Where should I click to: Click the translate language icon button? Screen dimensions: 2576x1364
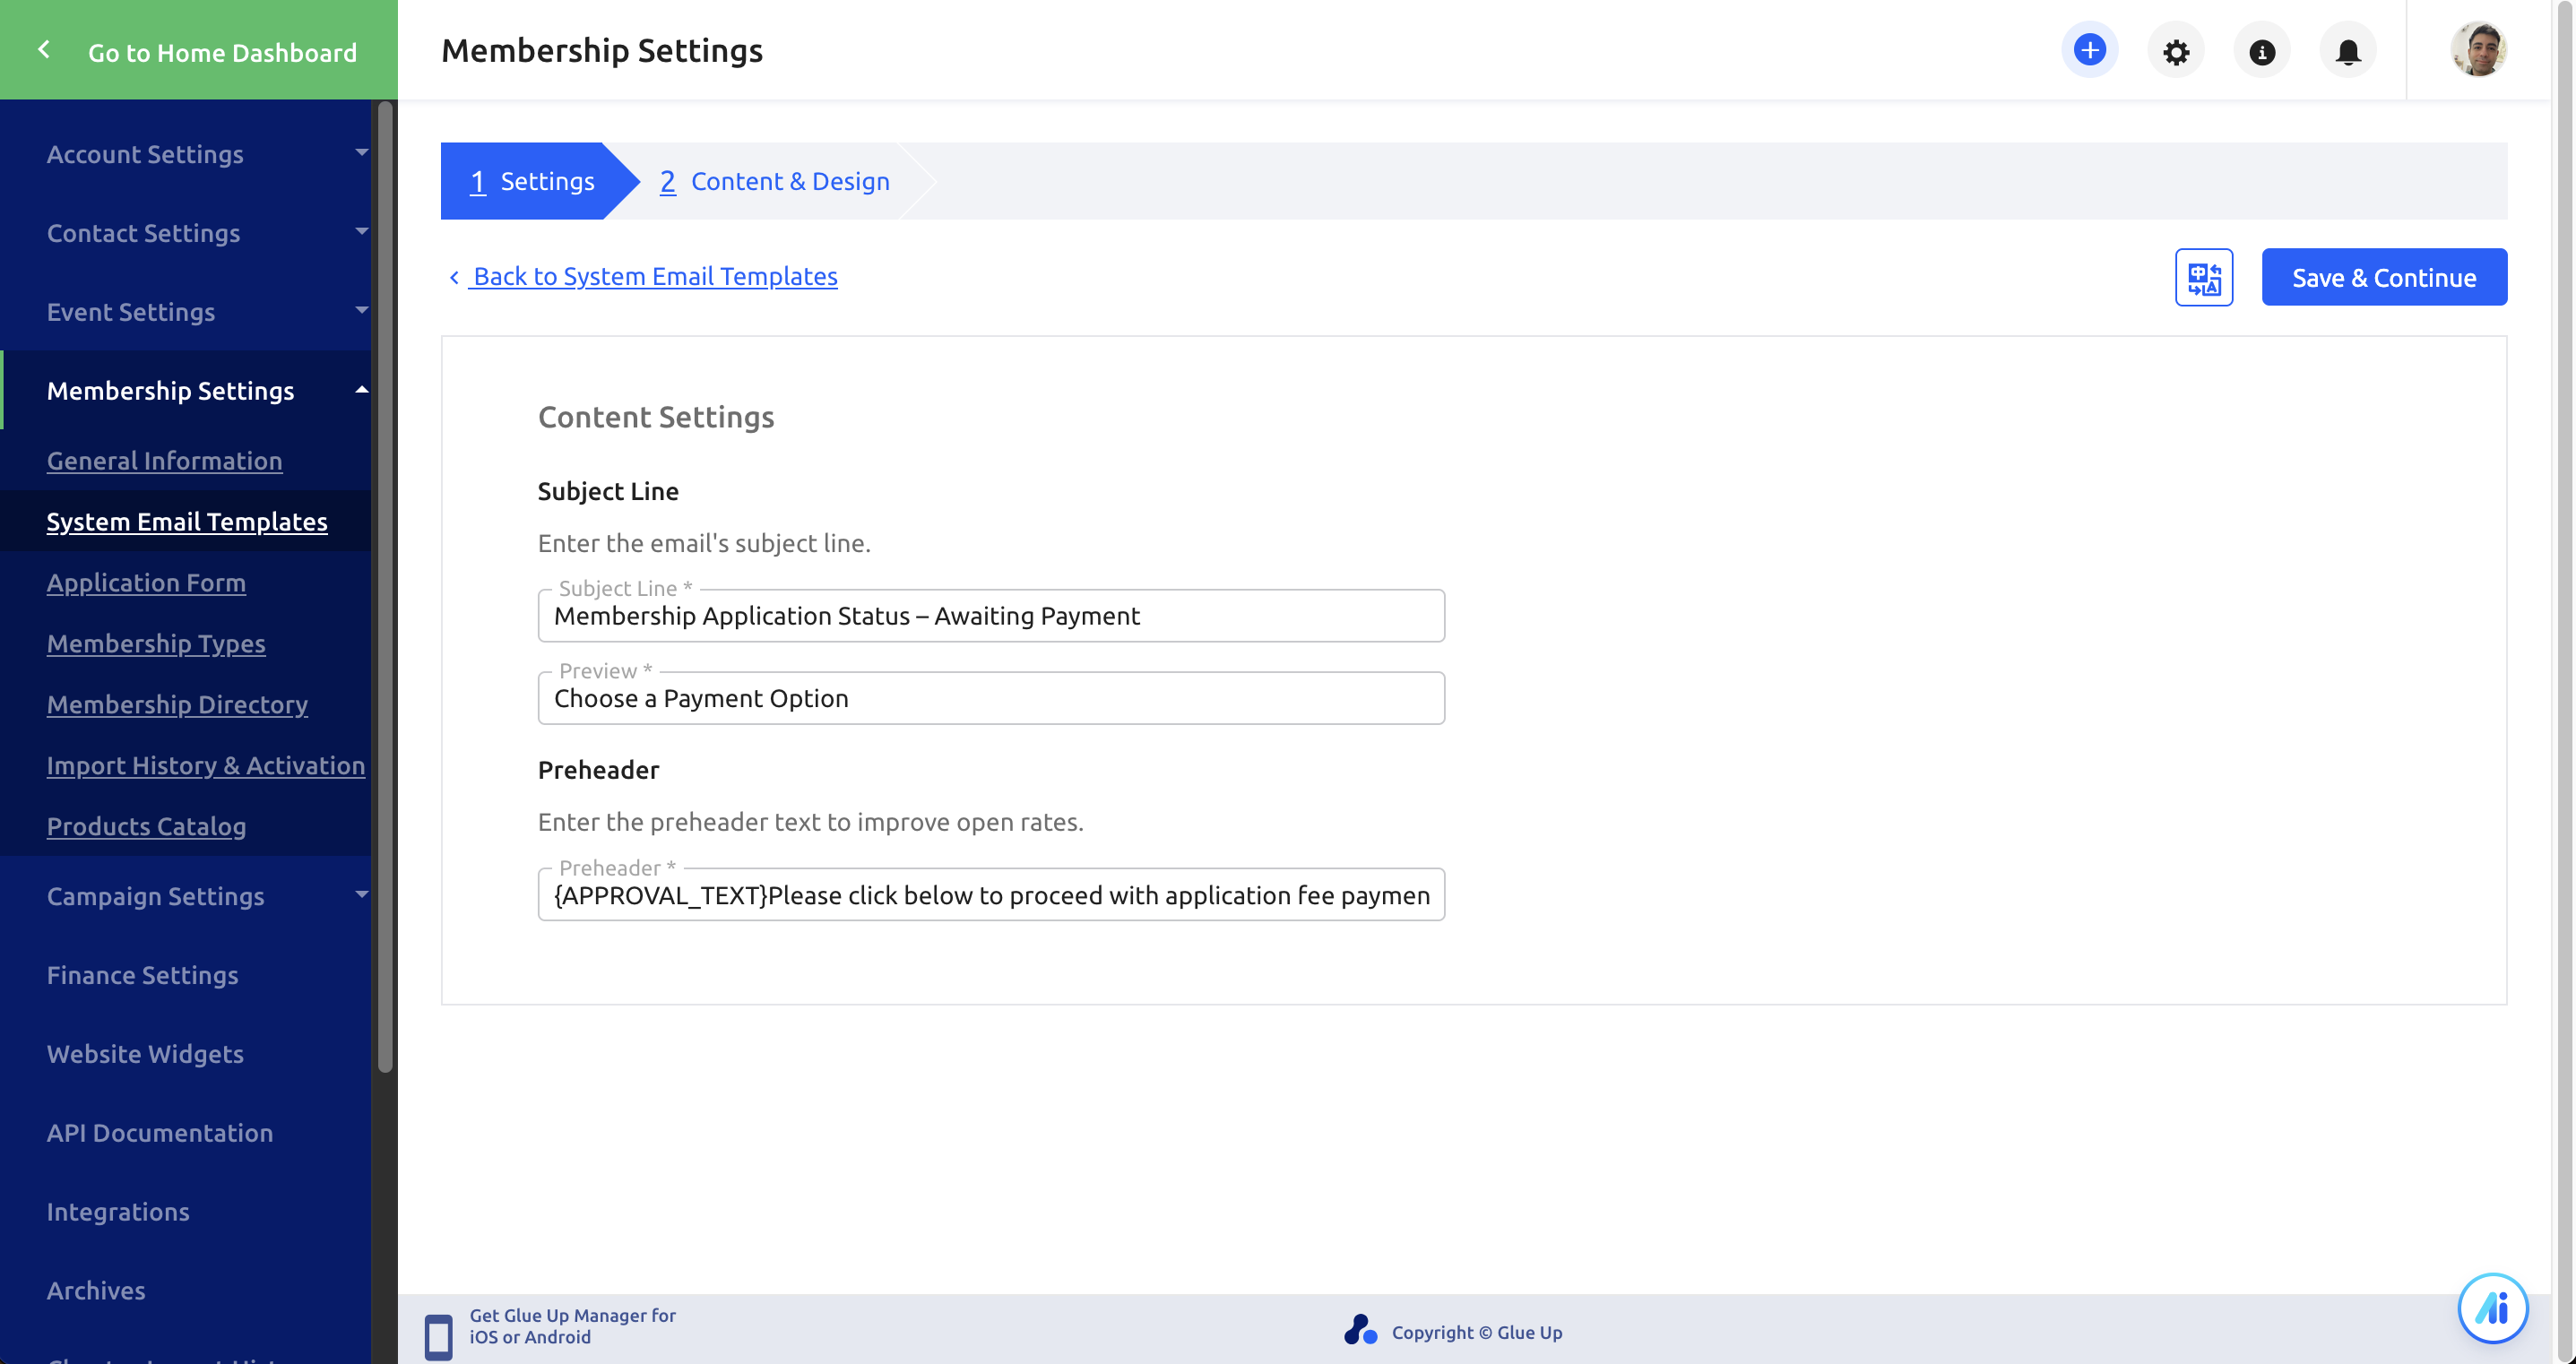[2203, 277]
